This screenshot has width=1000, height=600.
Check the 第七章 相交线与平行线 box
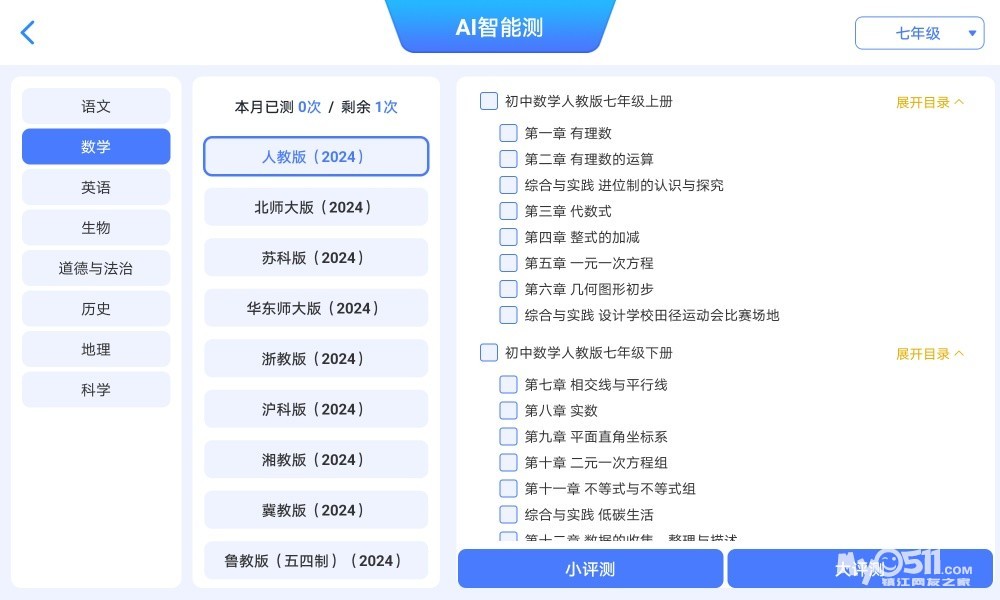coord(509,384)
